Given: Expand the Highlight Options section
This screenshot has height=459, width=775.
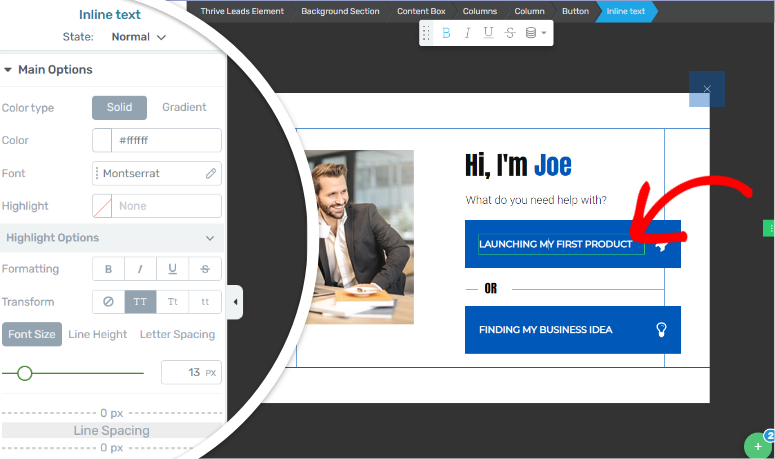Looking at the screenshot, I should pos(112,238).
